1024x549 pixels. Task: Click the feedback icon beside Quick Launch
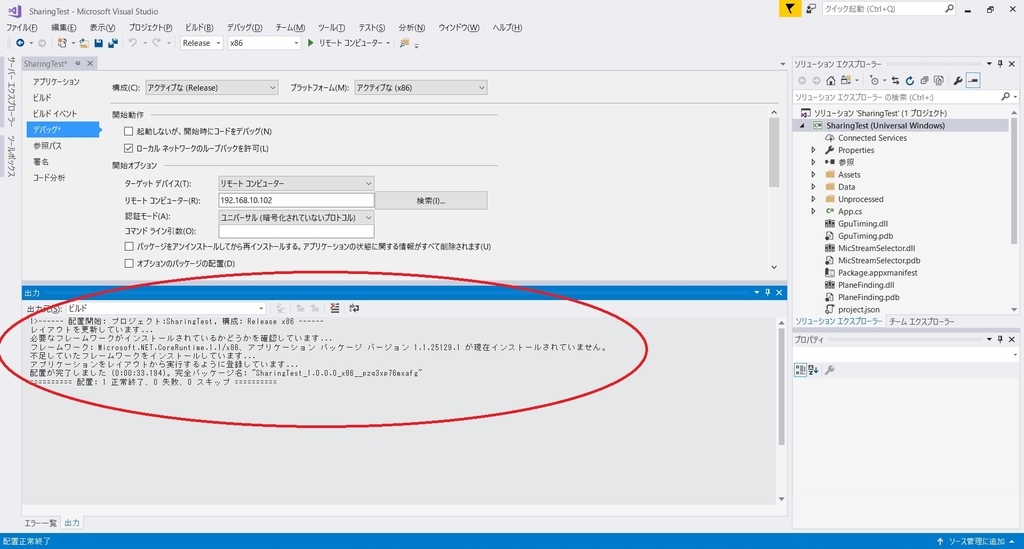810,8
